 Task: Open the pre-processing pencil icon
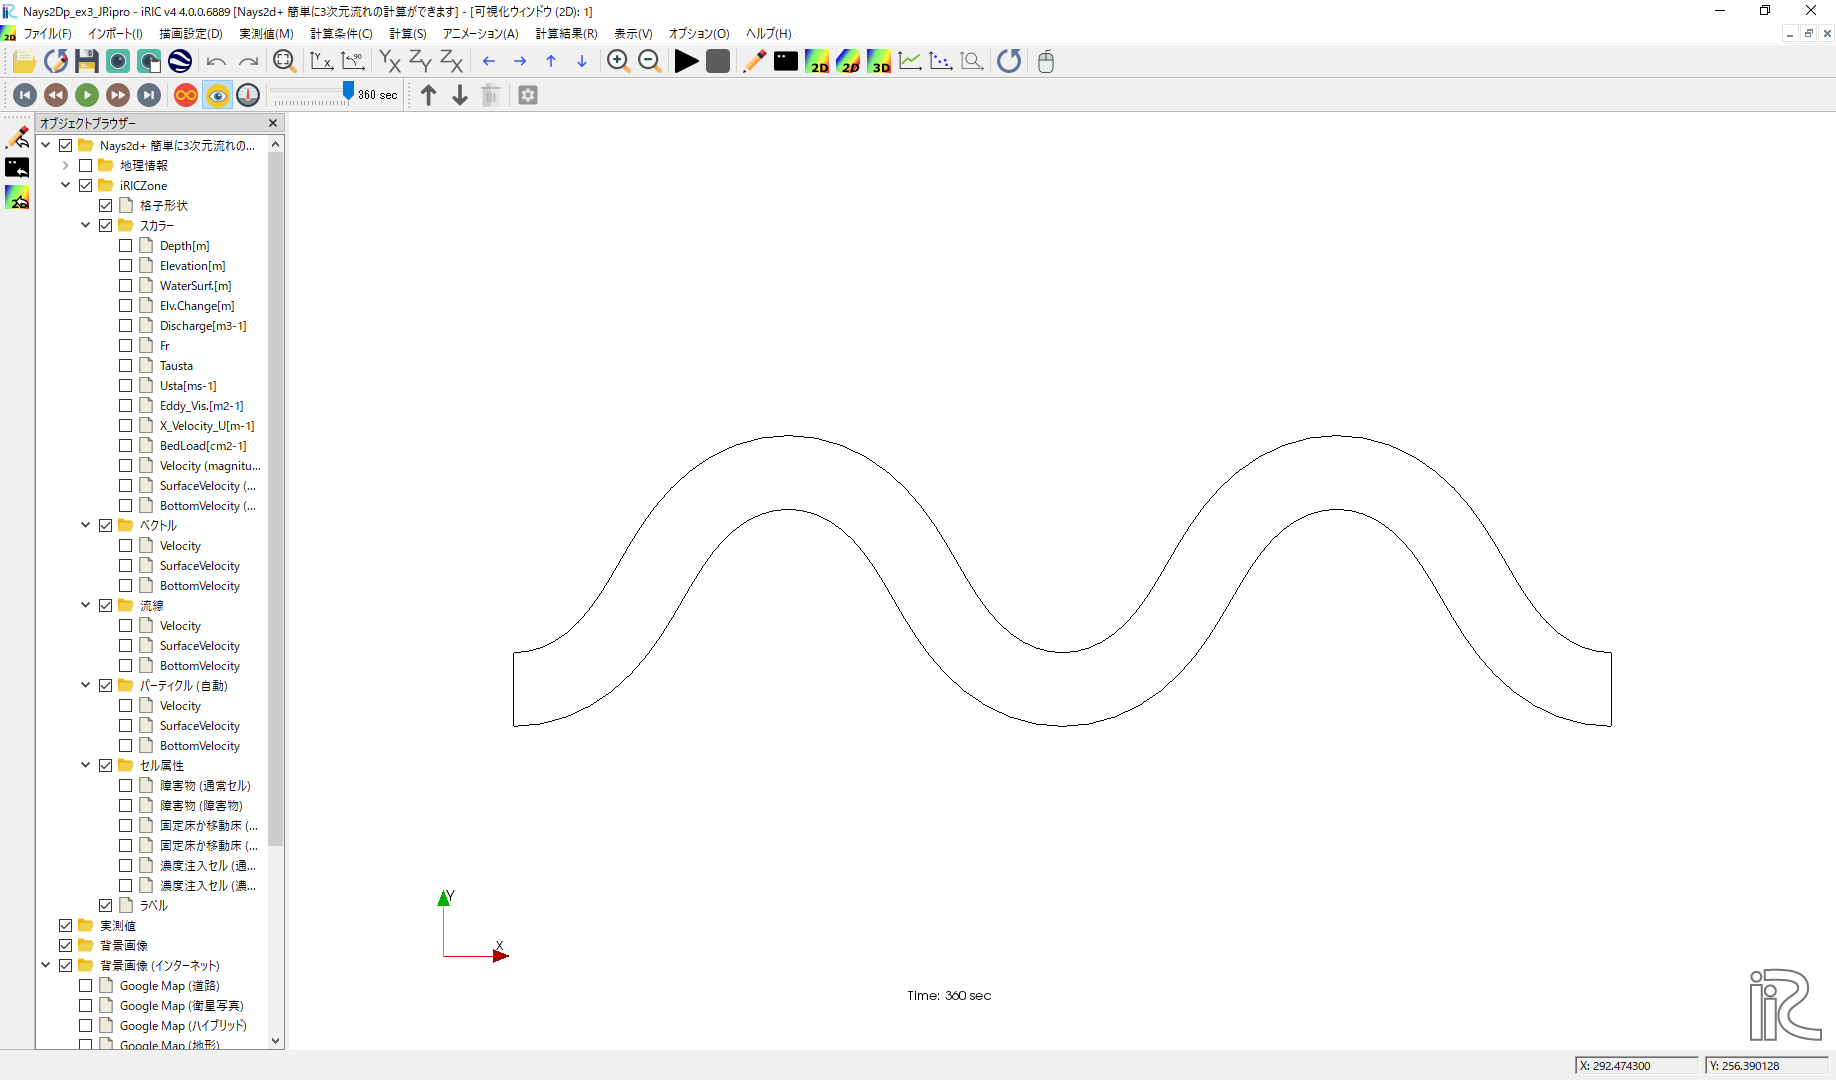[754, 61]
